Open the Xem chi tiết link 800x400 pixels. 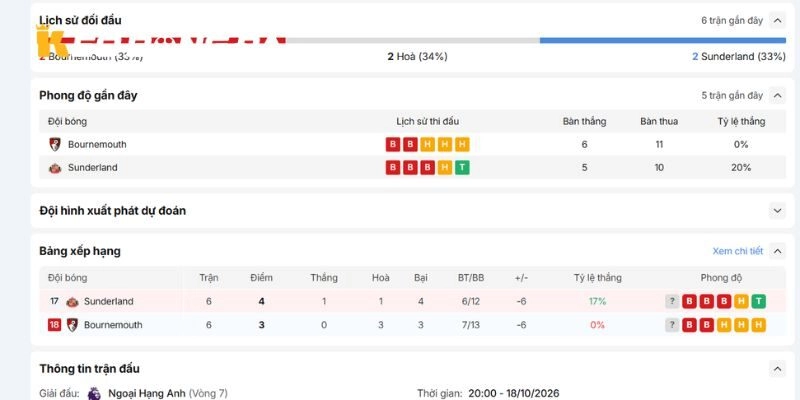(x=738, y=251)
